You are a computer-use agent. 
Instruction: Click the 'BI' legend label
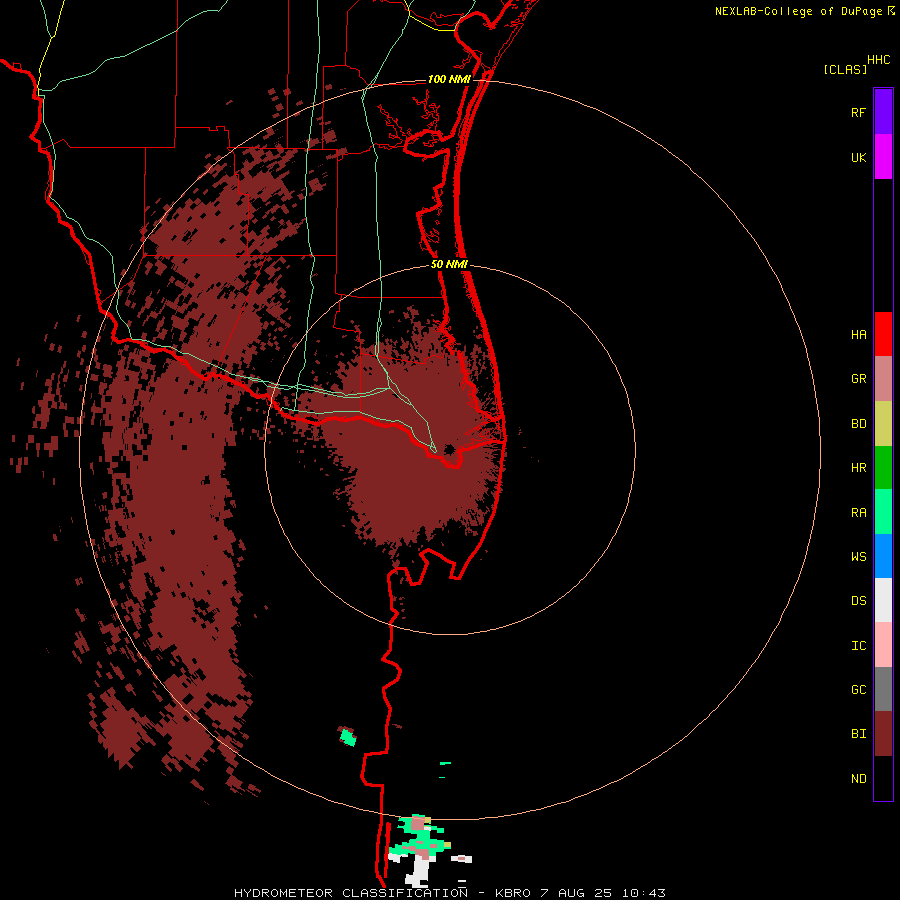click(x=858, y=734)
